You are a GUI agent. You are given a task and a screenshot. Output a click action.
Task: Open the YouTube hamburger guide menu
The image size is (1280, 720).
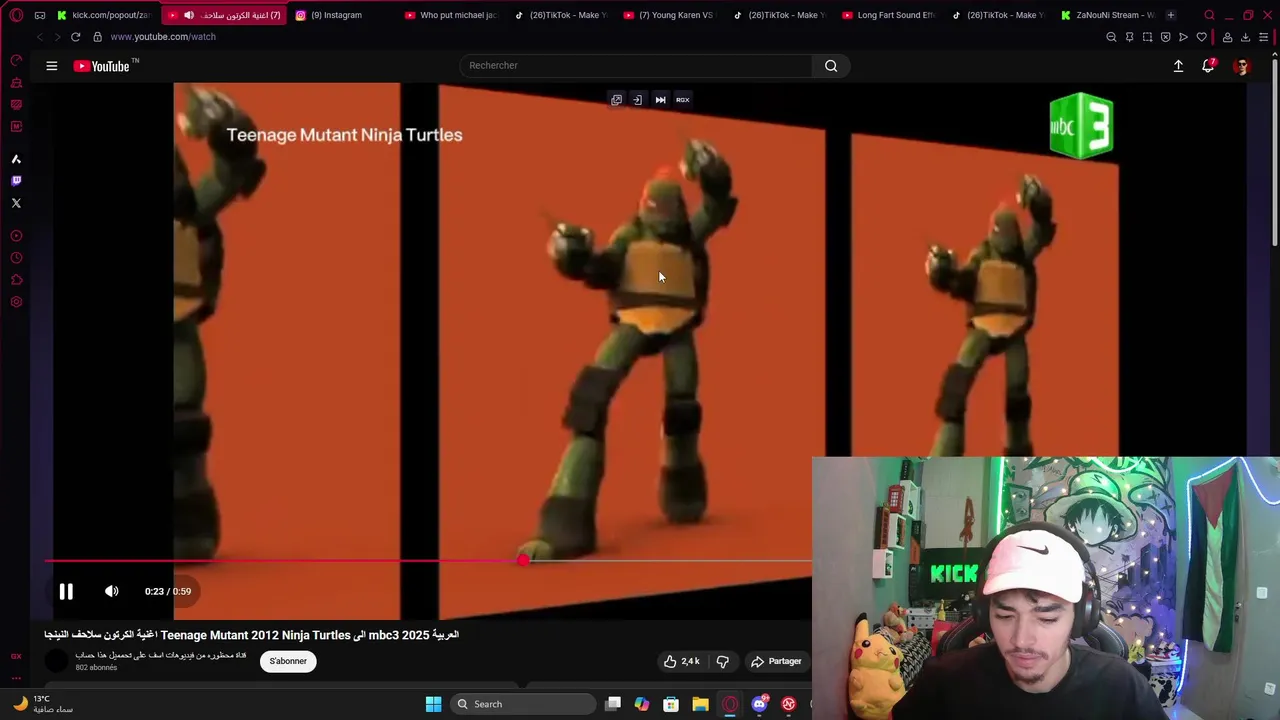[52, 66]
